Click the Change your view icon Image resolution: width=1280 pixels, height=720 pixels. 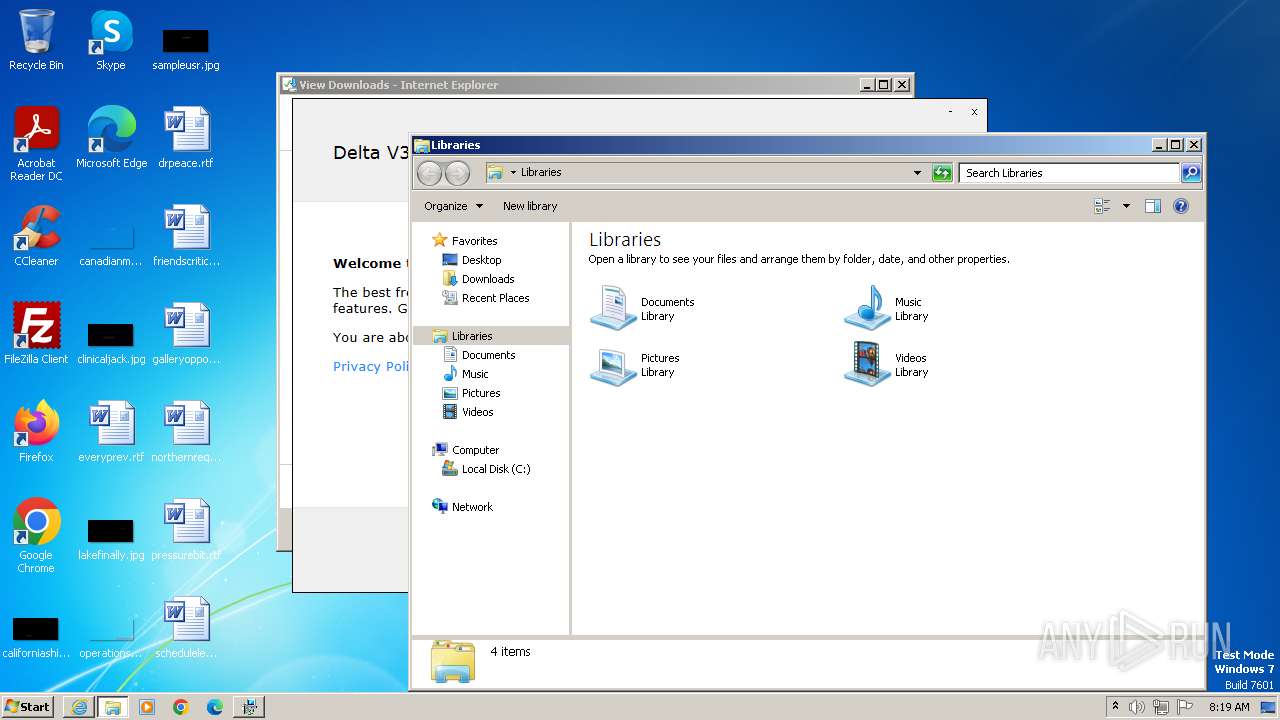[1102, 206]
